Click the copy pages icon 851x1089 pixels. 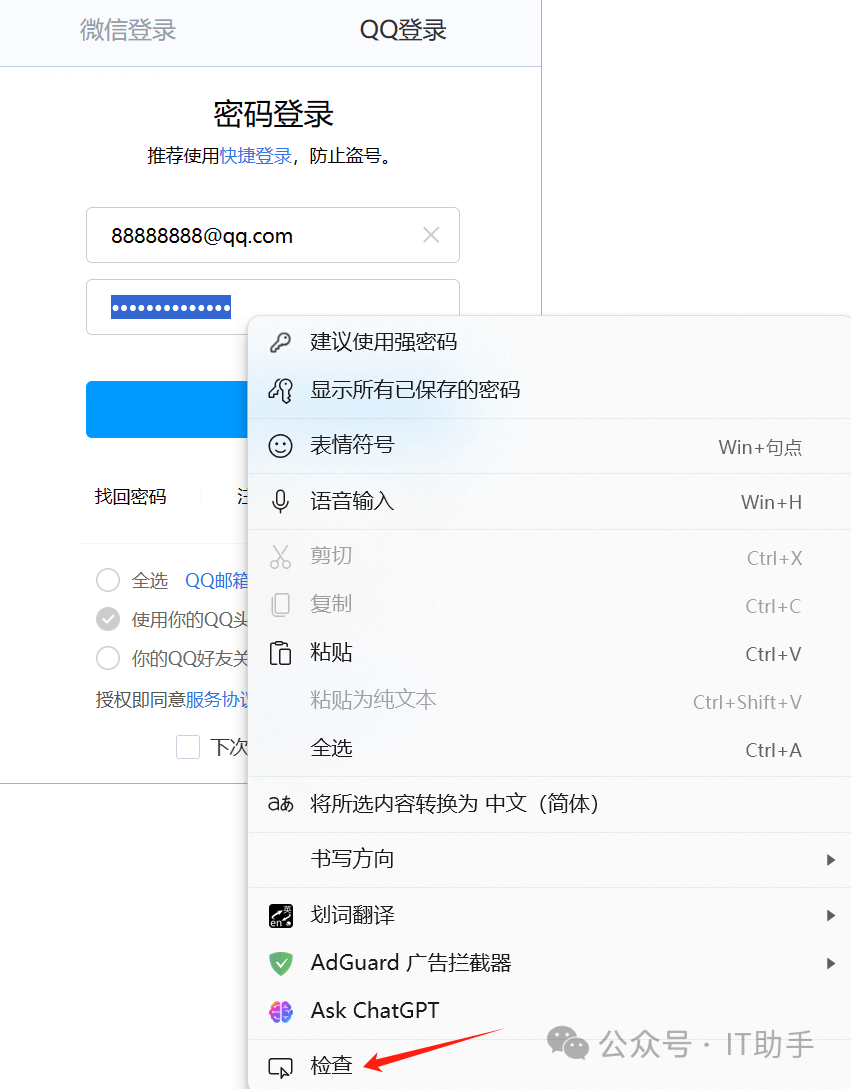(x=280, y=604)
